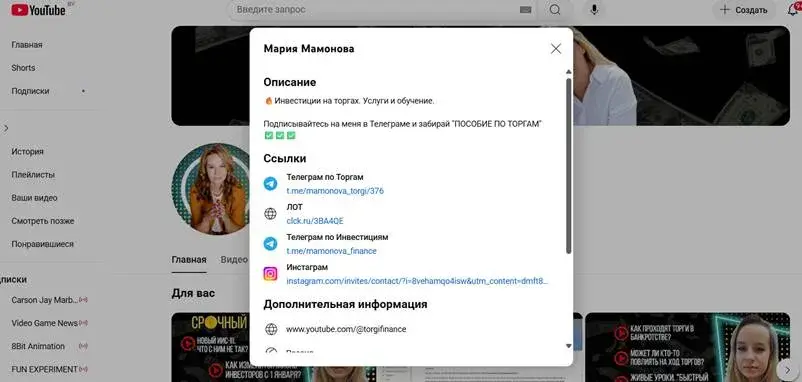This screenshot has width=802, height=382.
Task: Open the on-screen keyboard icon in search
Action: pyautogui.click(x=525, y=10)
